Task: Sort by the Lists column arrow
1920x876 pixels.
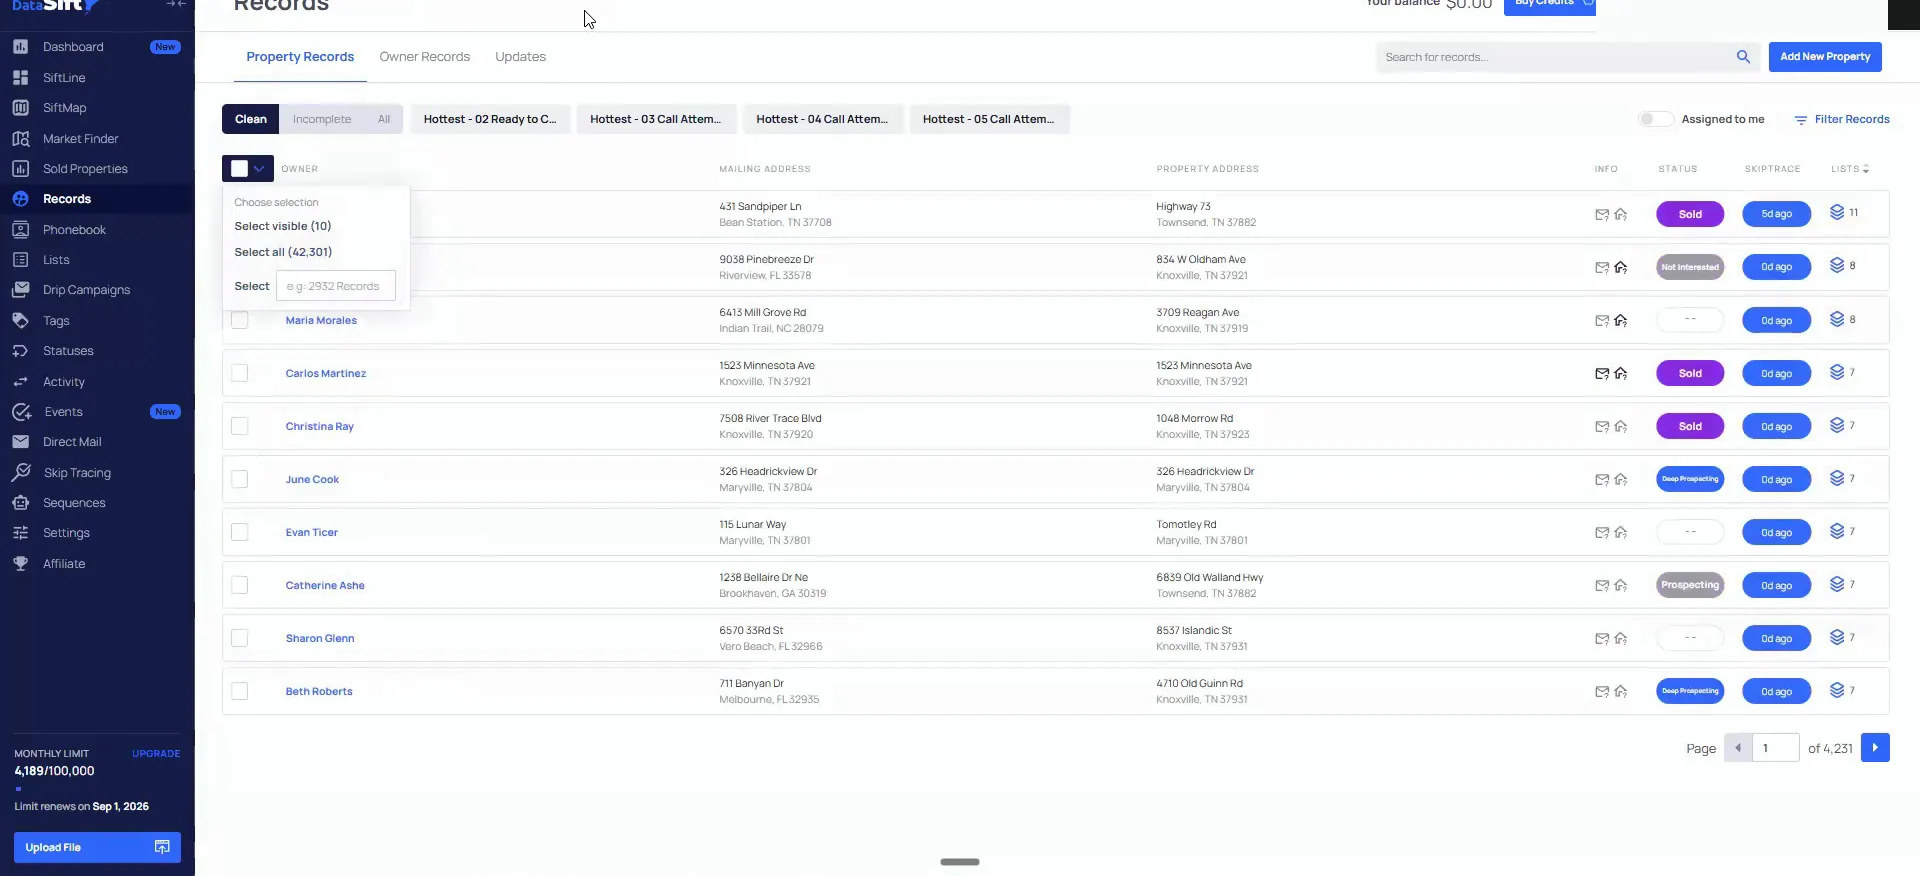Action: pyautogui.click(x=1866, y=169)
